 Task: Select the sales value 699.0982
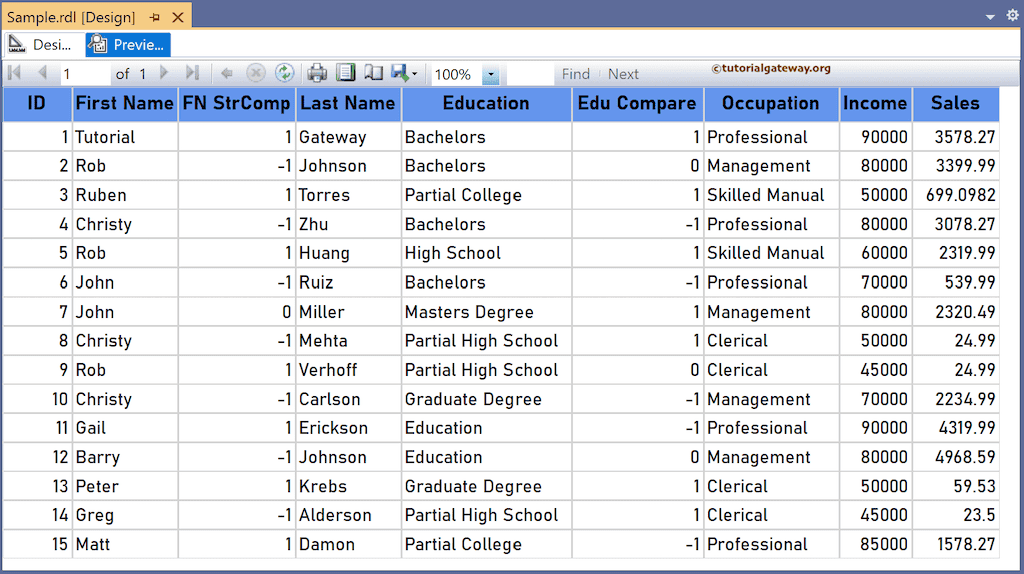[x=955, y=195]
